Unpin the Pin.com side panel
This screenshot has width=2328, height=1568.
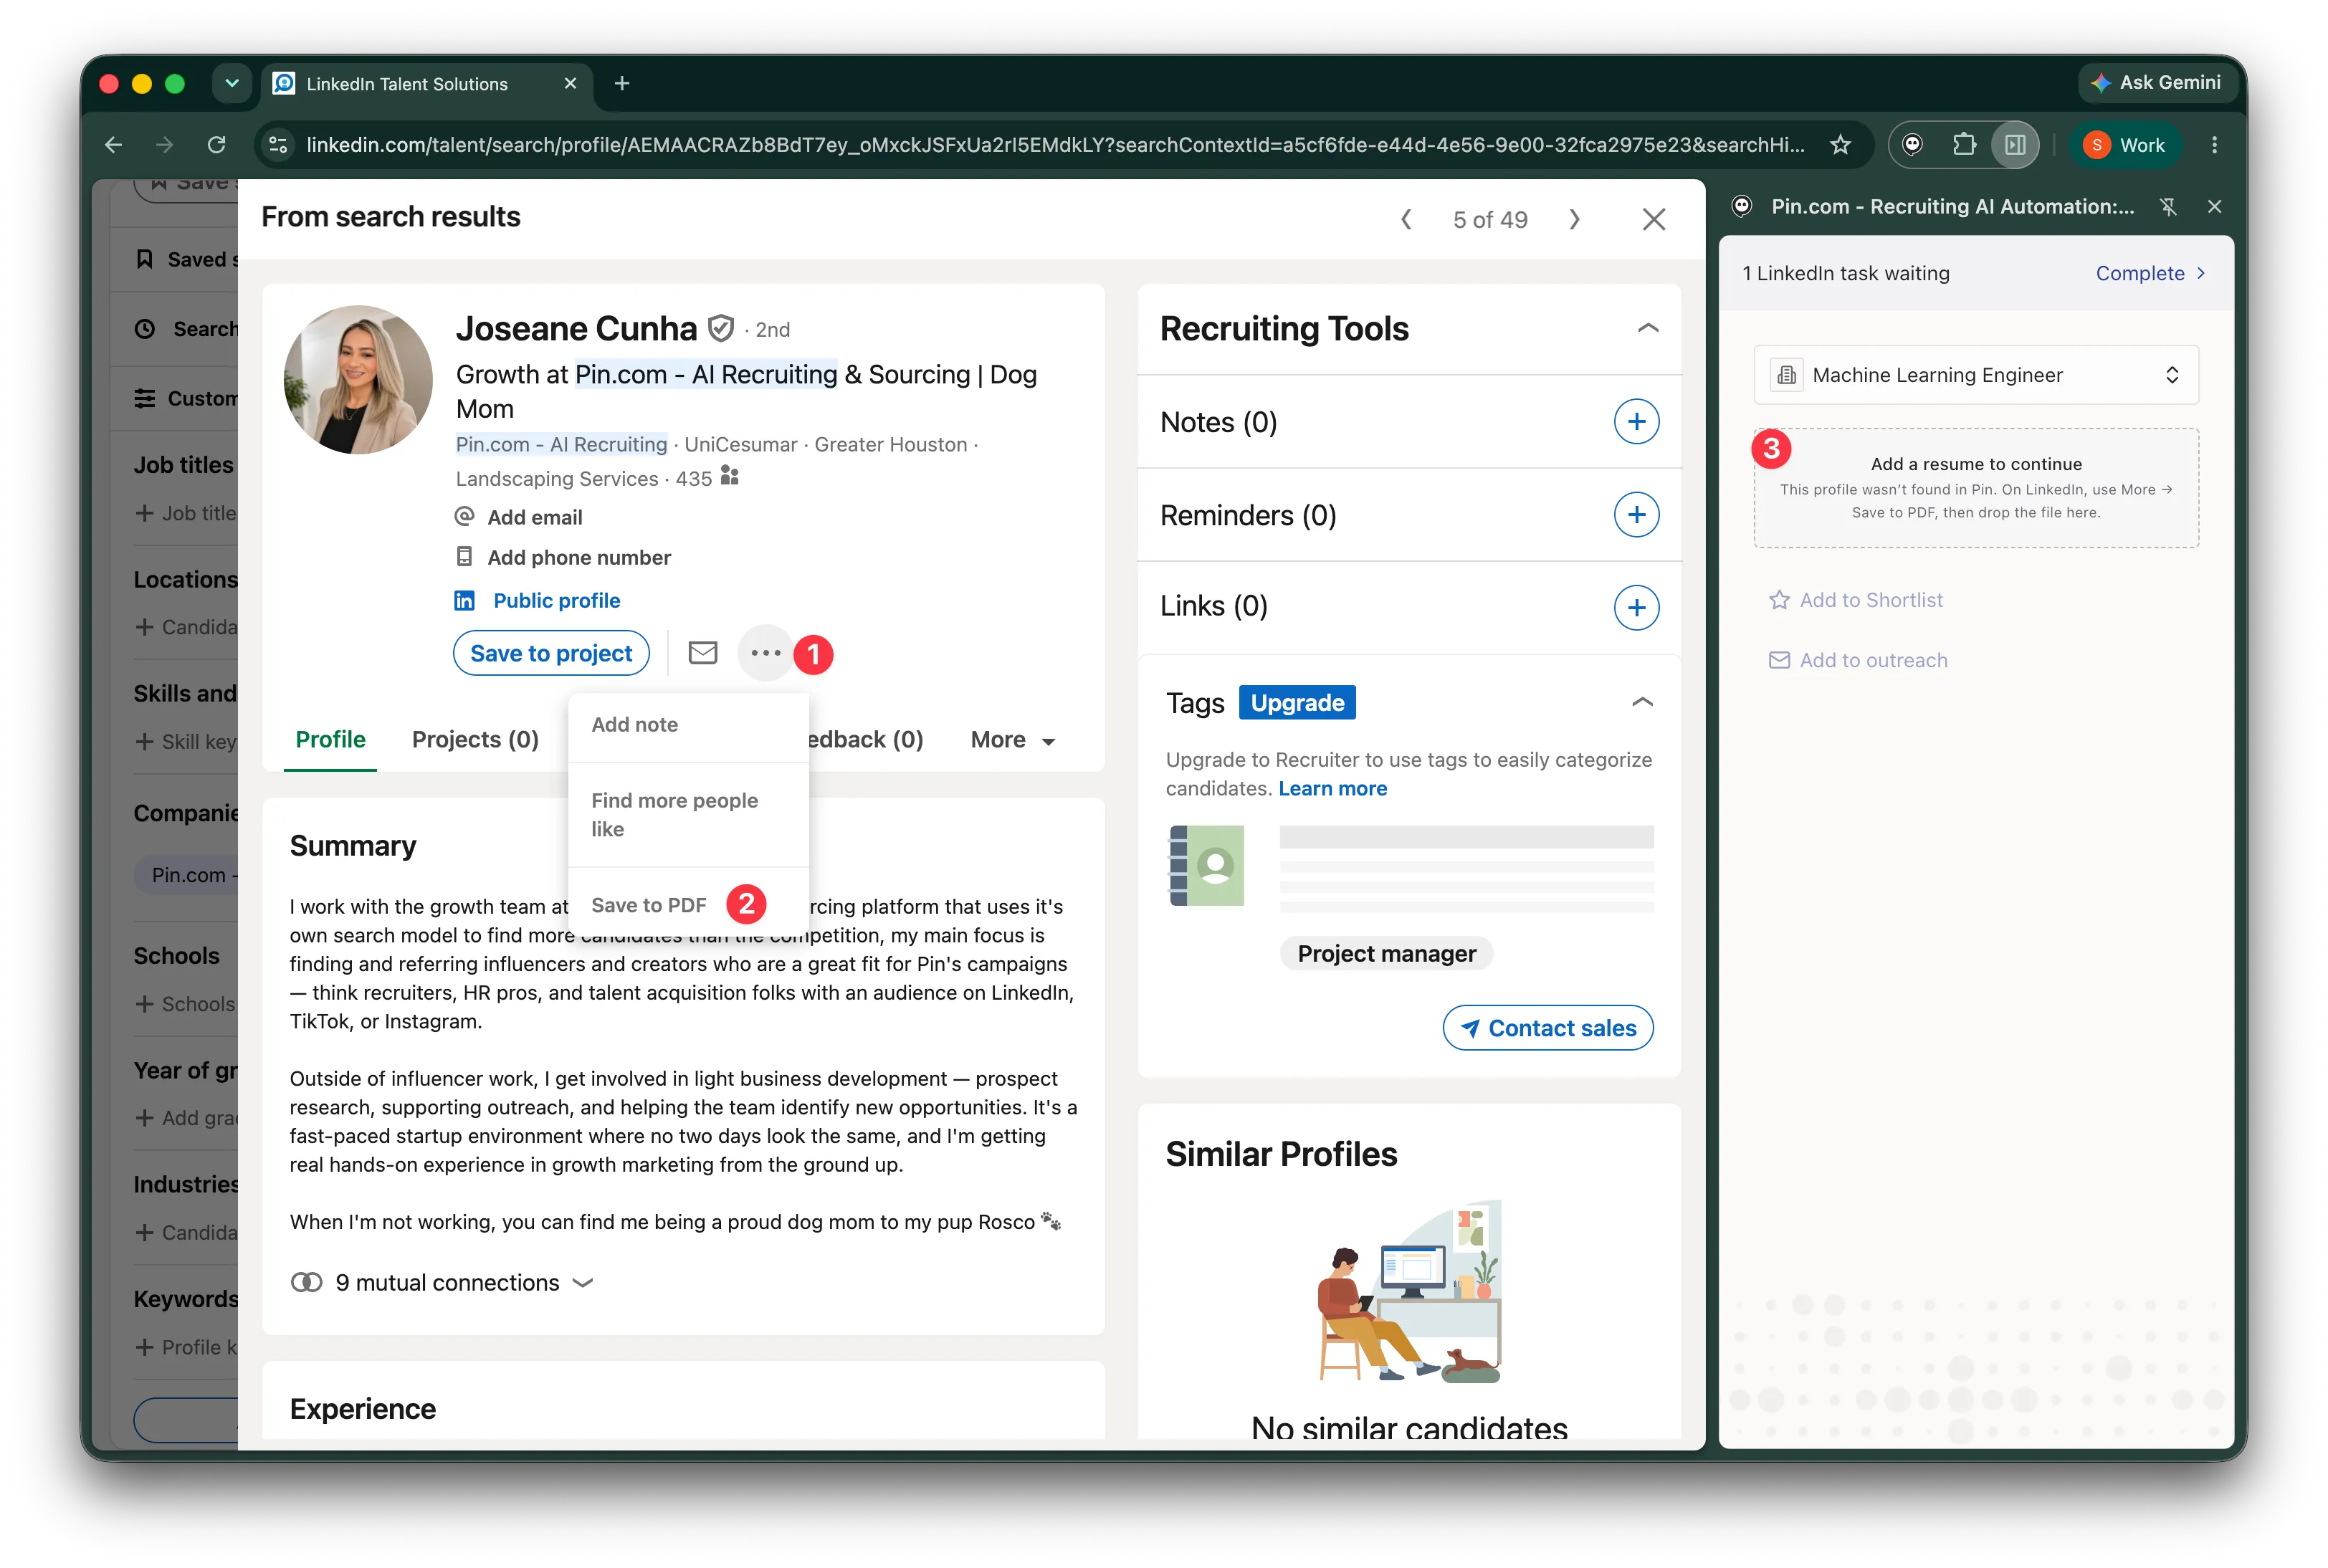coord(2167,207)
